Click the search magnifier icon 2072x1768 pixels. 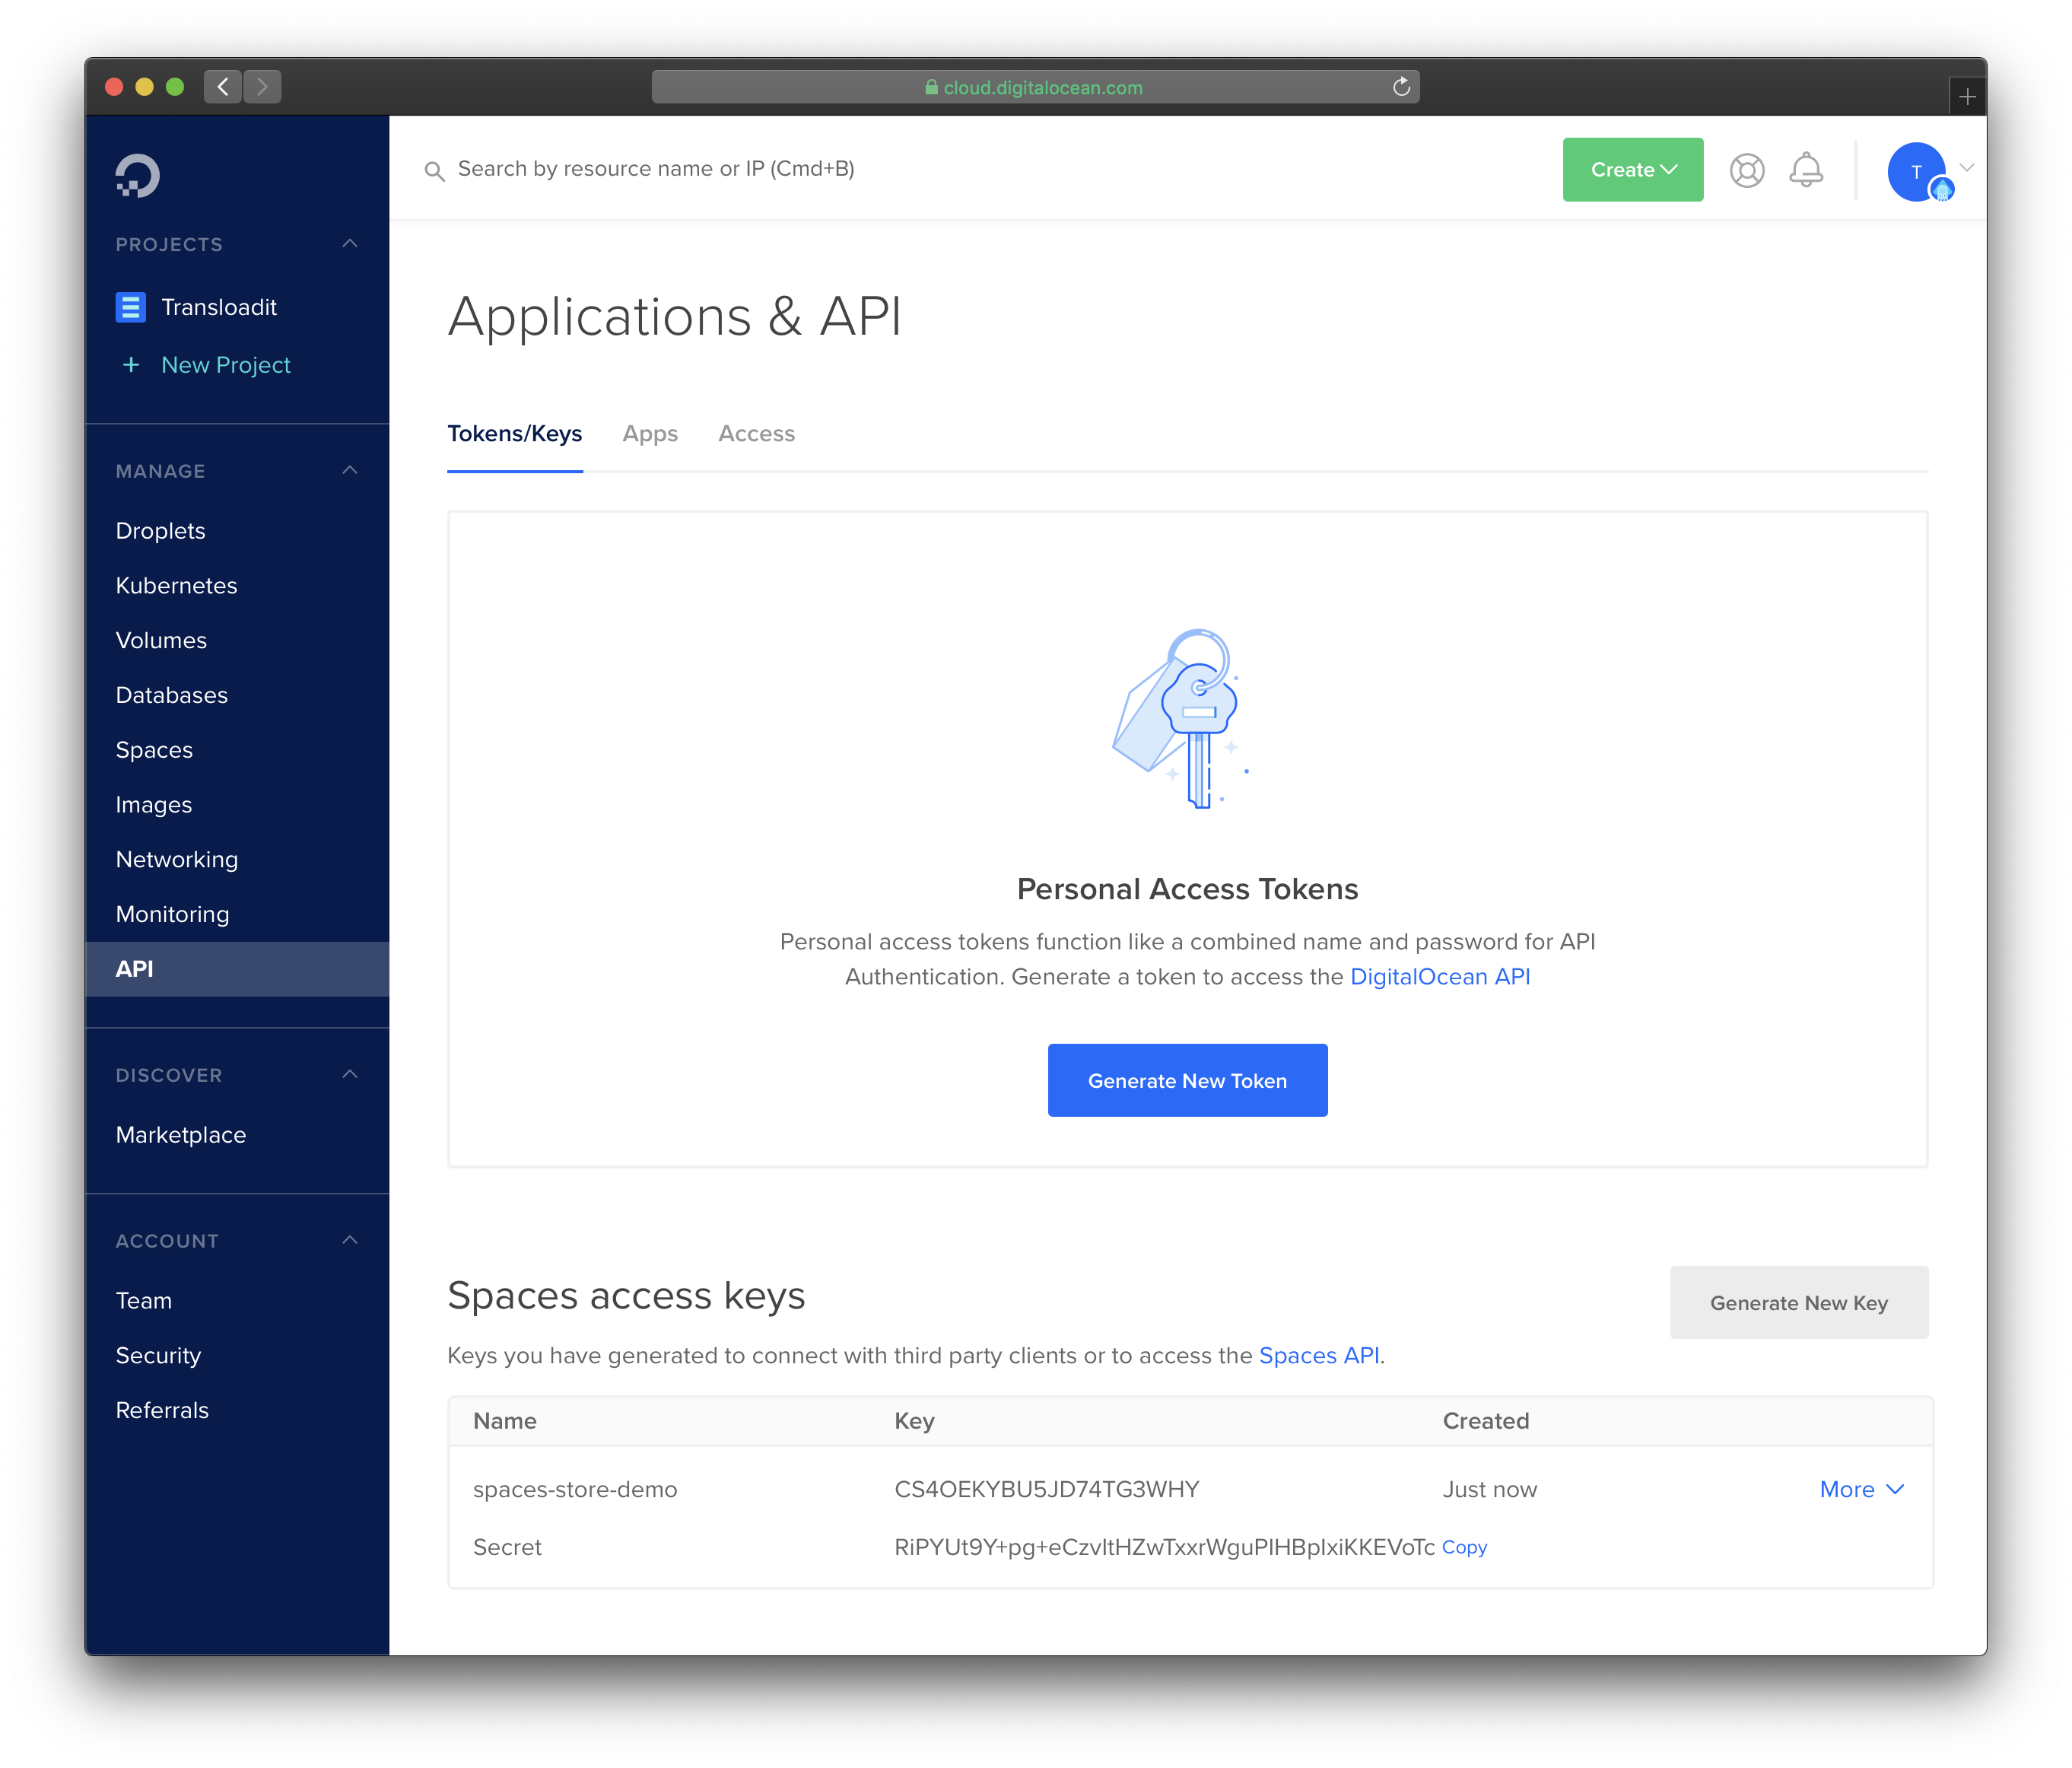click(435, 171)
